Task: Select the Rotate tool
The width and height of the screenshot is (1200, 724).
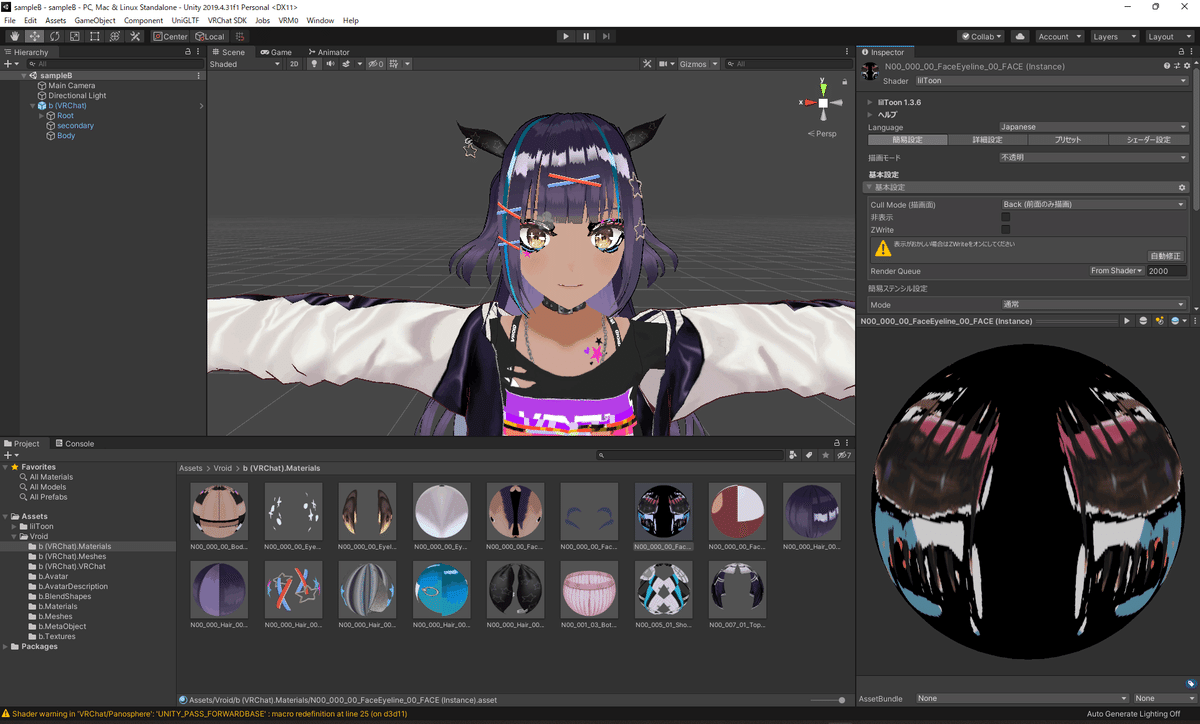Action: pos(55,36)
